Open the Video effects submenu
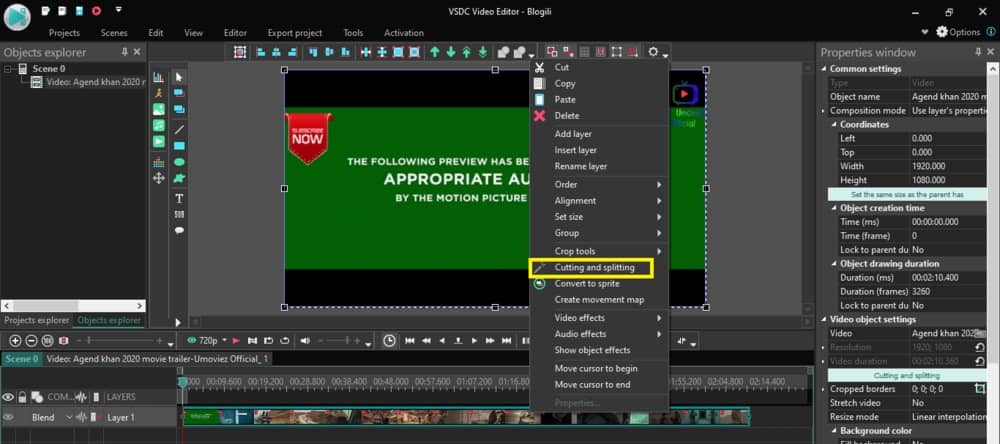1000x444 pixels. [599, 318]
